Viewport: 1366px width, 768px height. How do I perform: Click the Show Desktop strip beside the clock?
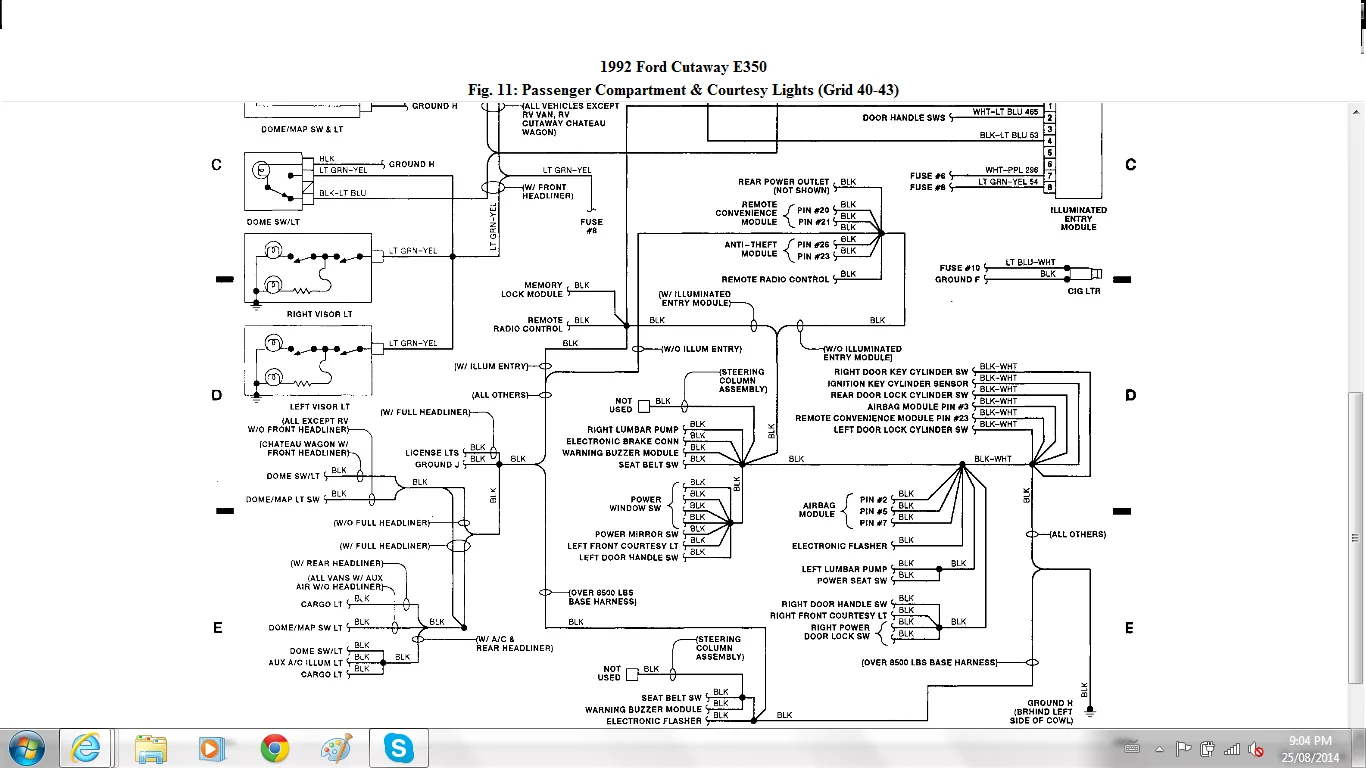click(1359, 748)
